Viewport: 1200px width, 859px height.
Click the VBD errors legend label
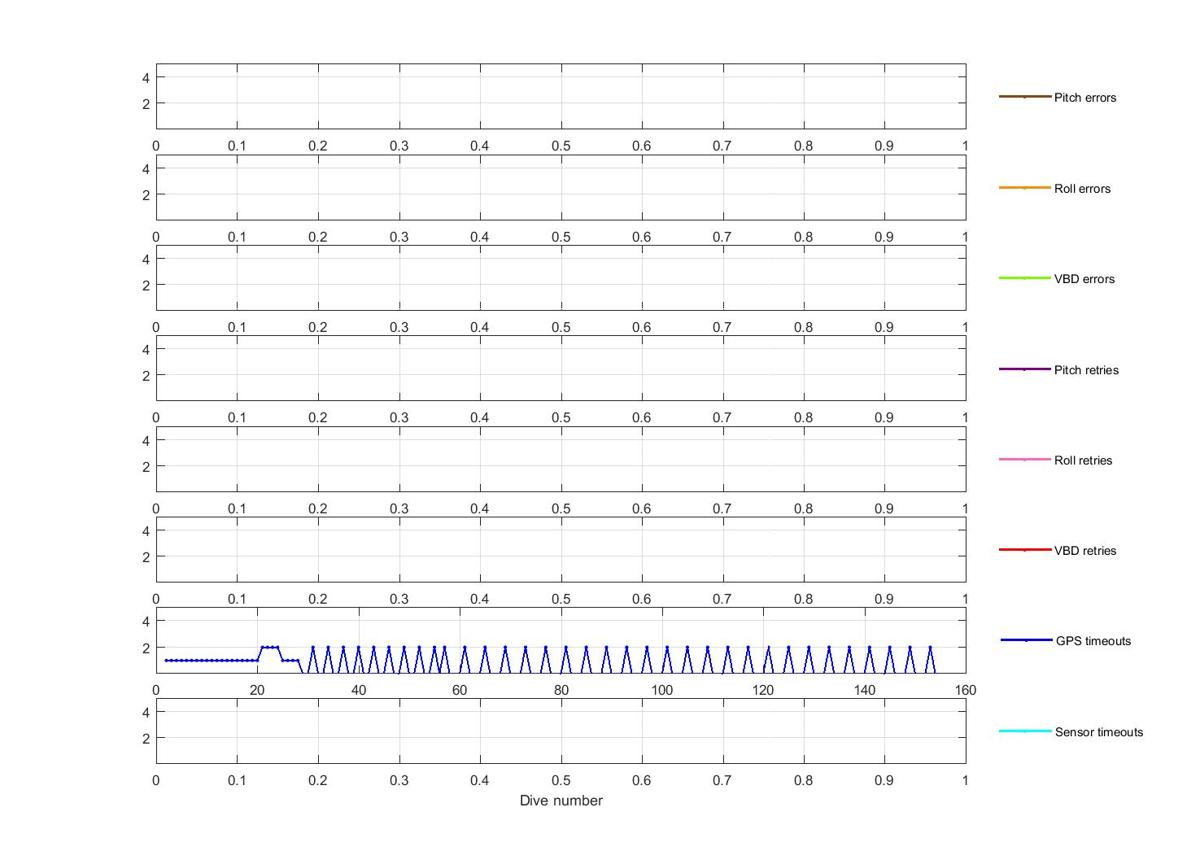coord(1084,279)
